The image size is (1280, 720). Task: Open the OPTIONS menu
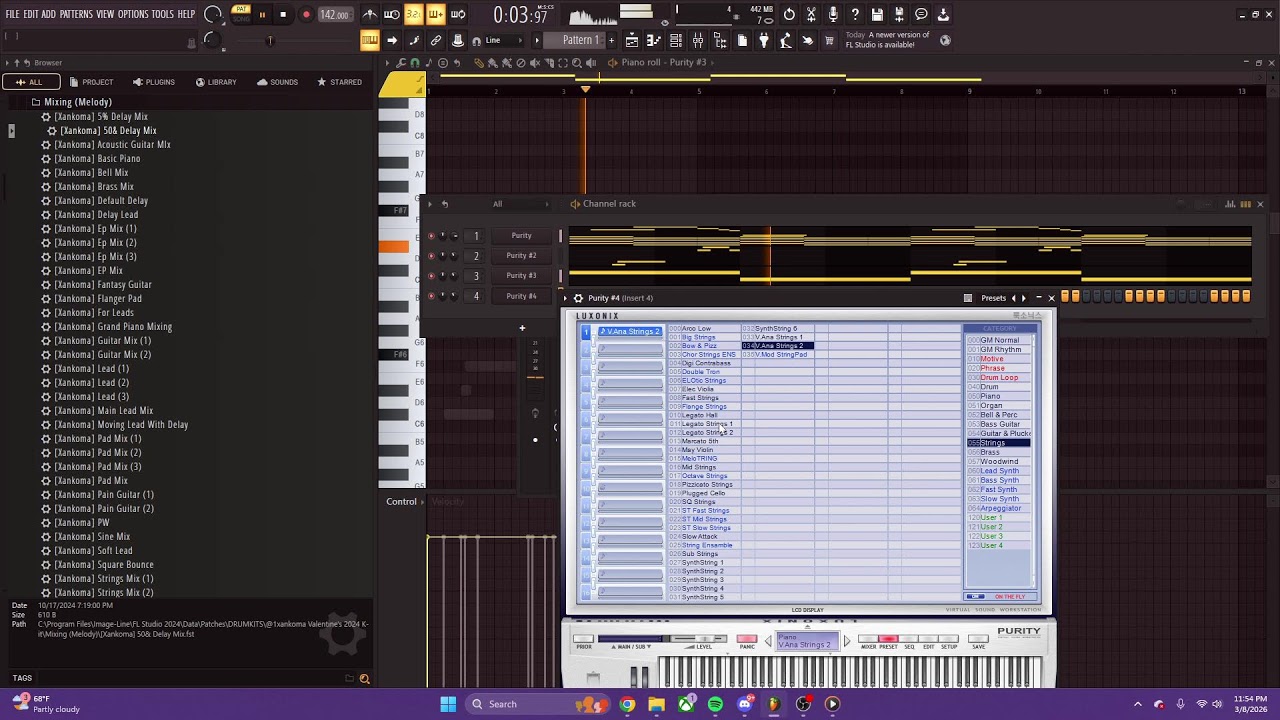(133, 14)
